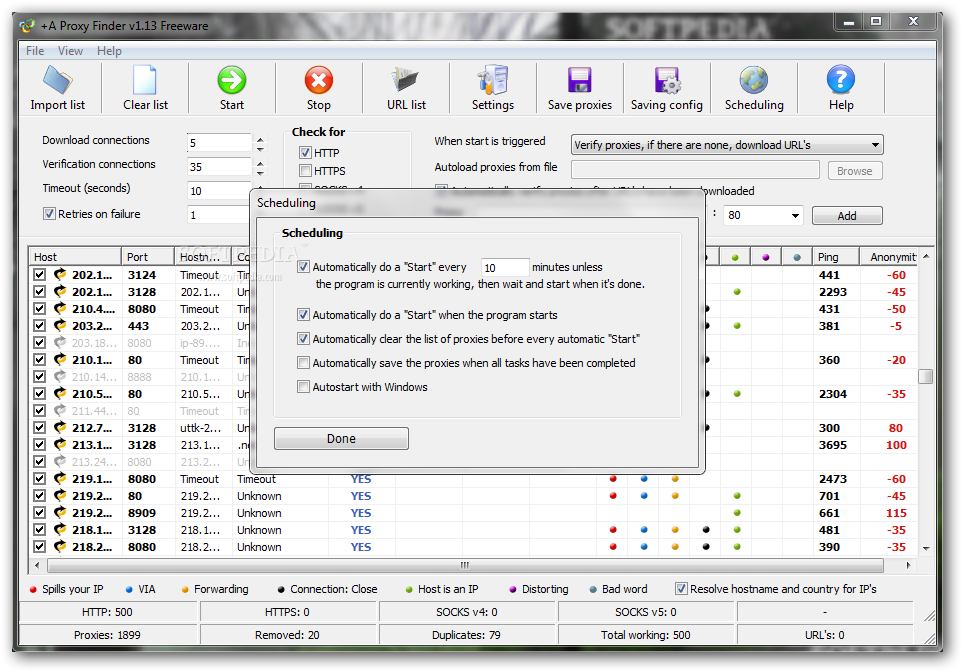Click the vertical scrollbar thumb of proxy list

[926, 376]
